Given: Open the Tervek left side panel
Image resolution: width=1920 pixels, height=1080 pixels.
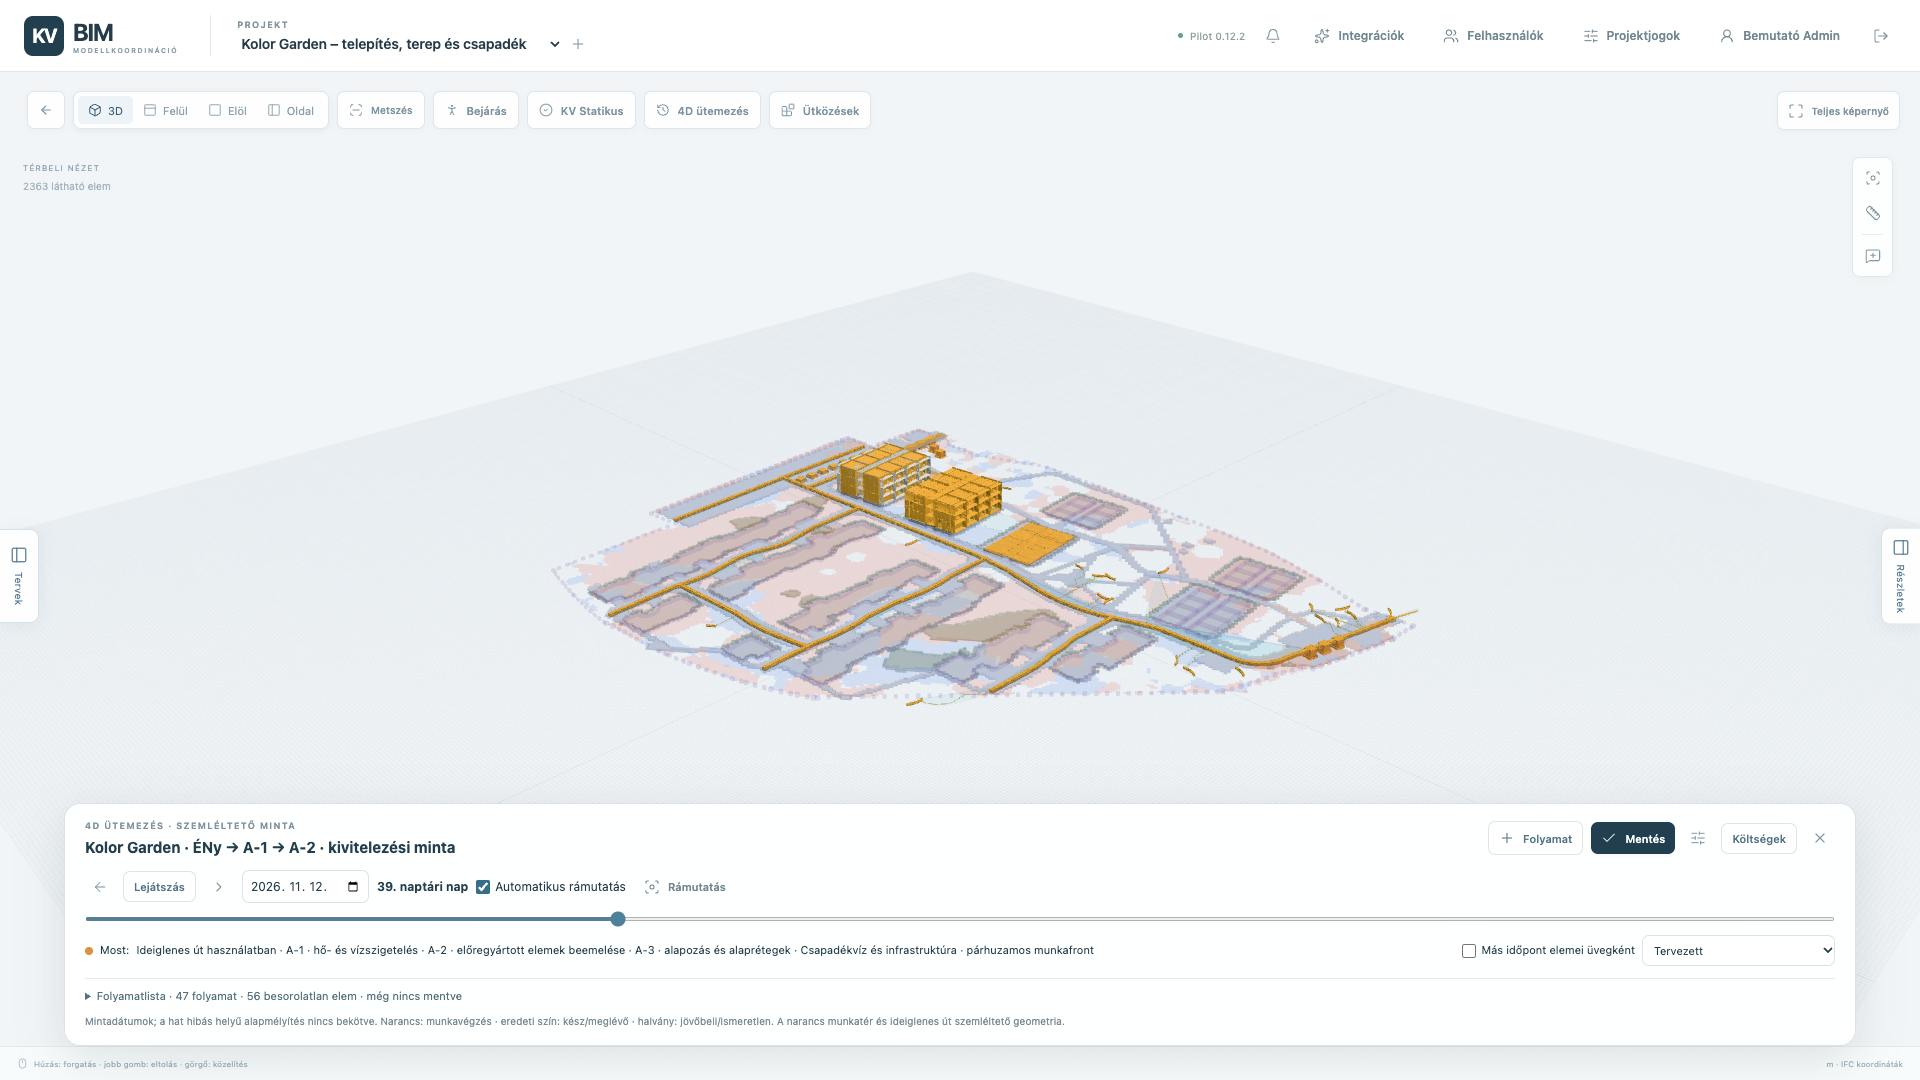Looking at the screenshot, I should click(x=18, y=576).
